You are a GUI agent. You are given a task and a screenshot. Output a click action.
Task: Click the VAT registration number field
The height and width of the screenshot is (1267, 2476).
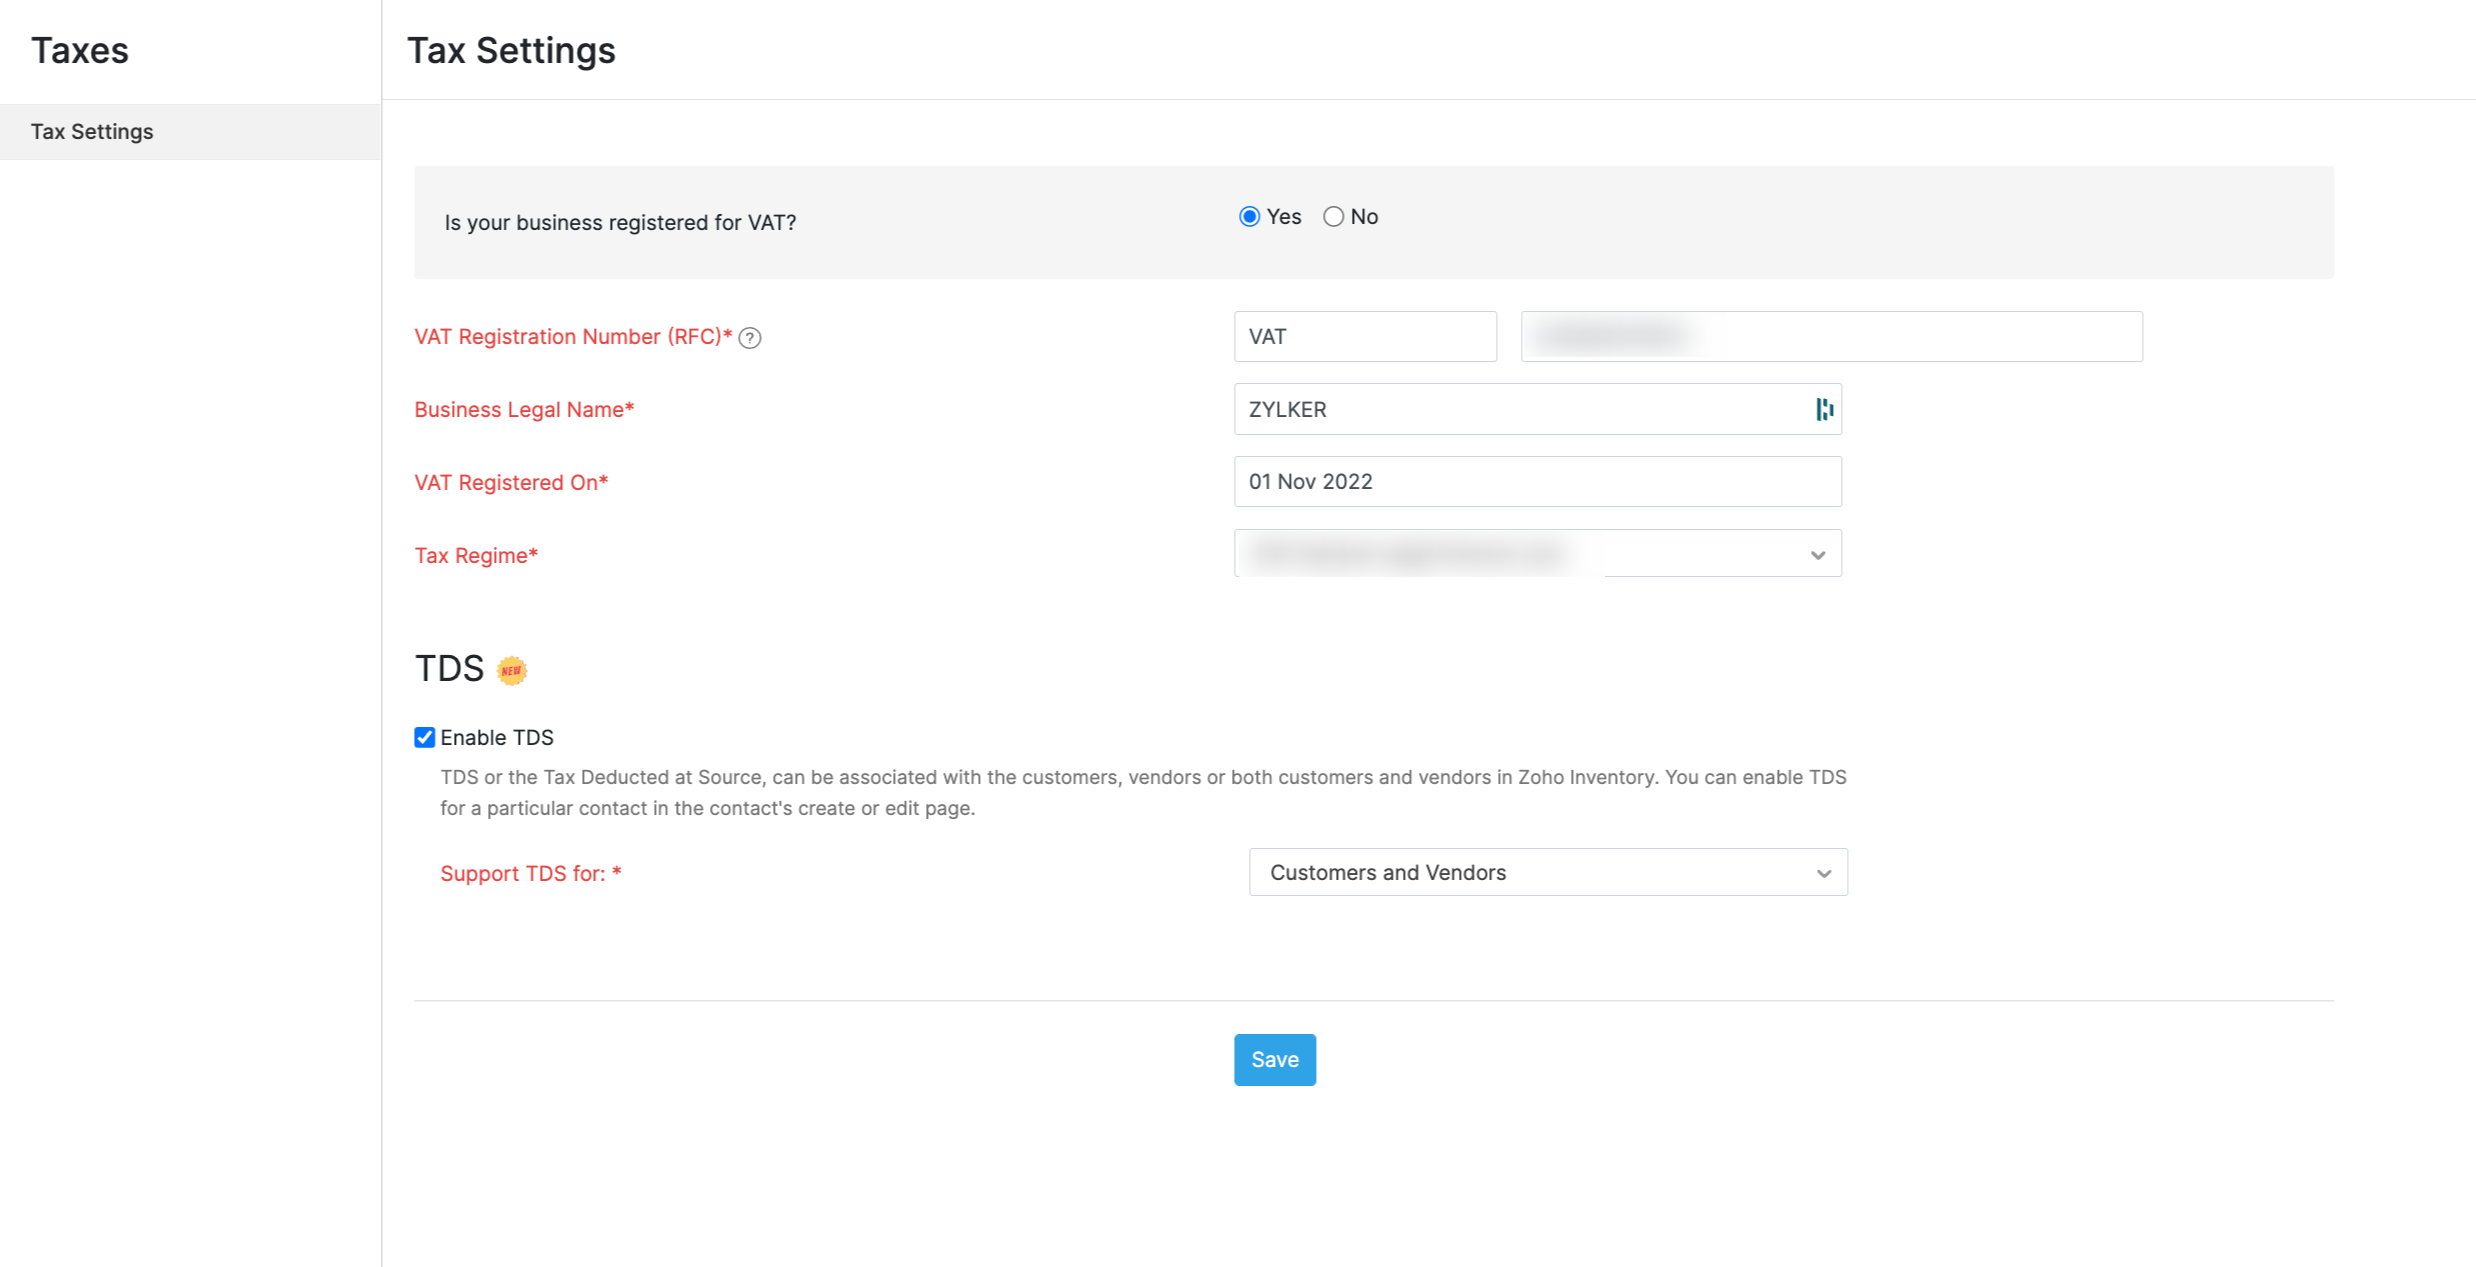(1830, 337)
